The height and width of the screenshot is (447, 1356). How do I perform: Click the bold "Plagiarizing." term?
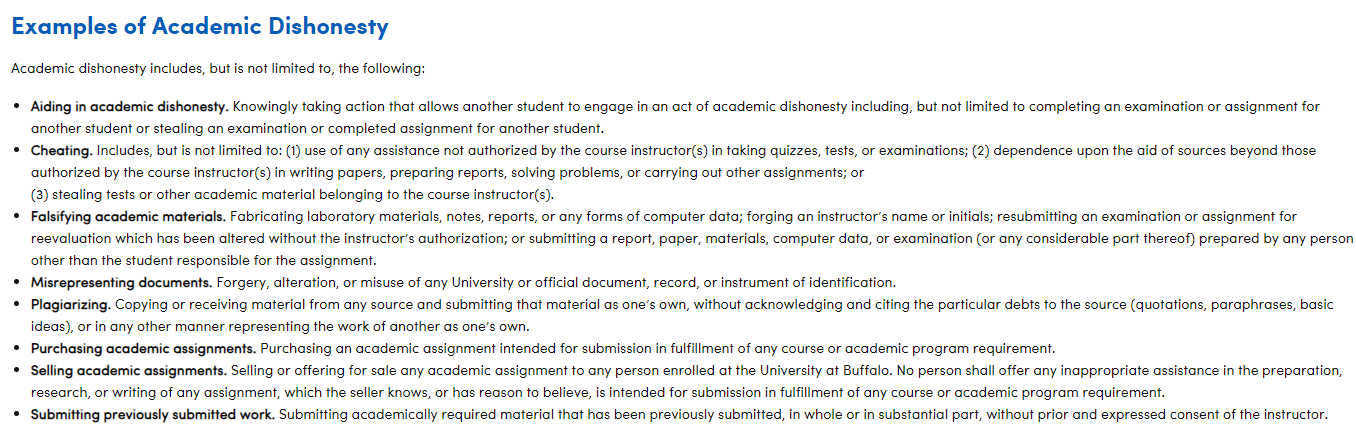[71, 304]
